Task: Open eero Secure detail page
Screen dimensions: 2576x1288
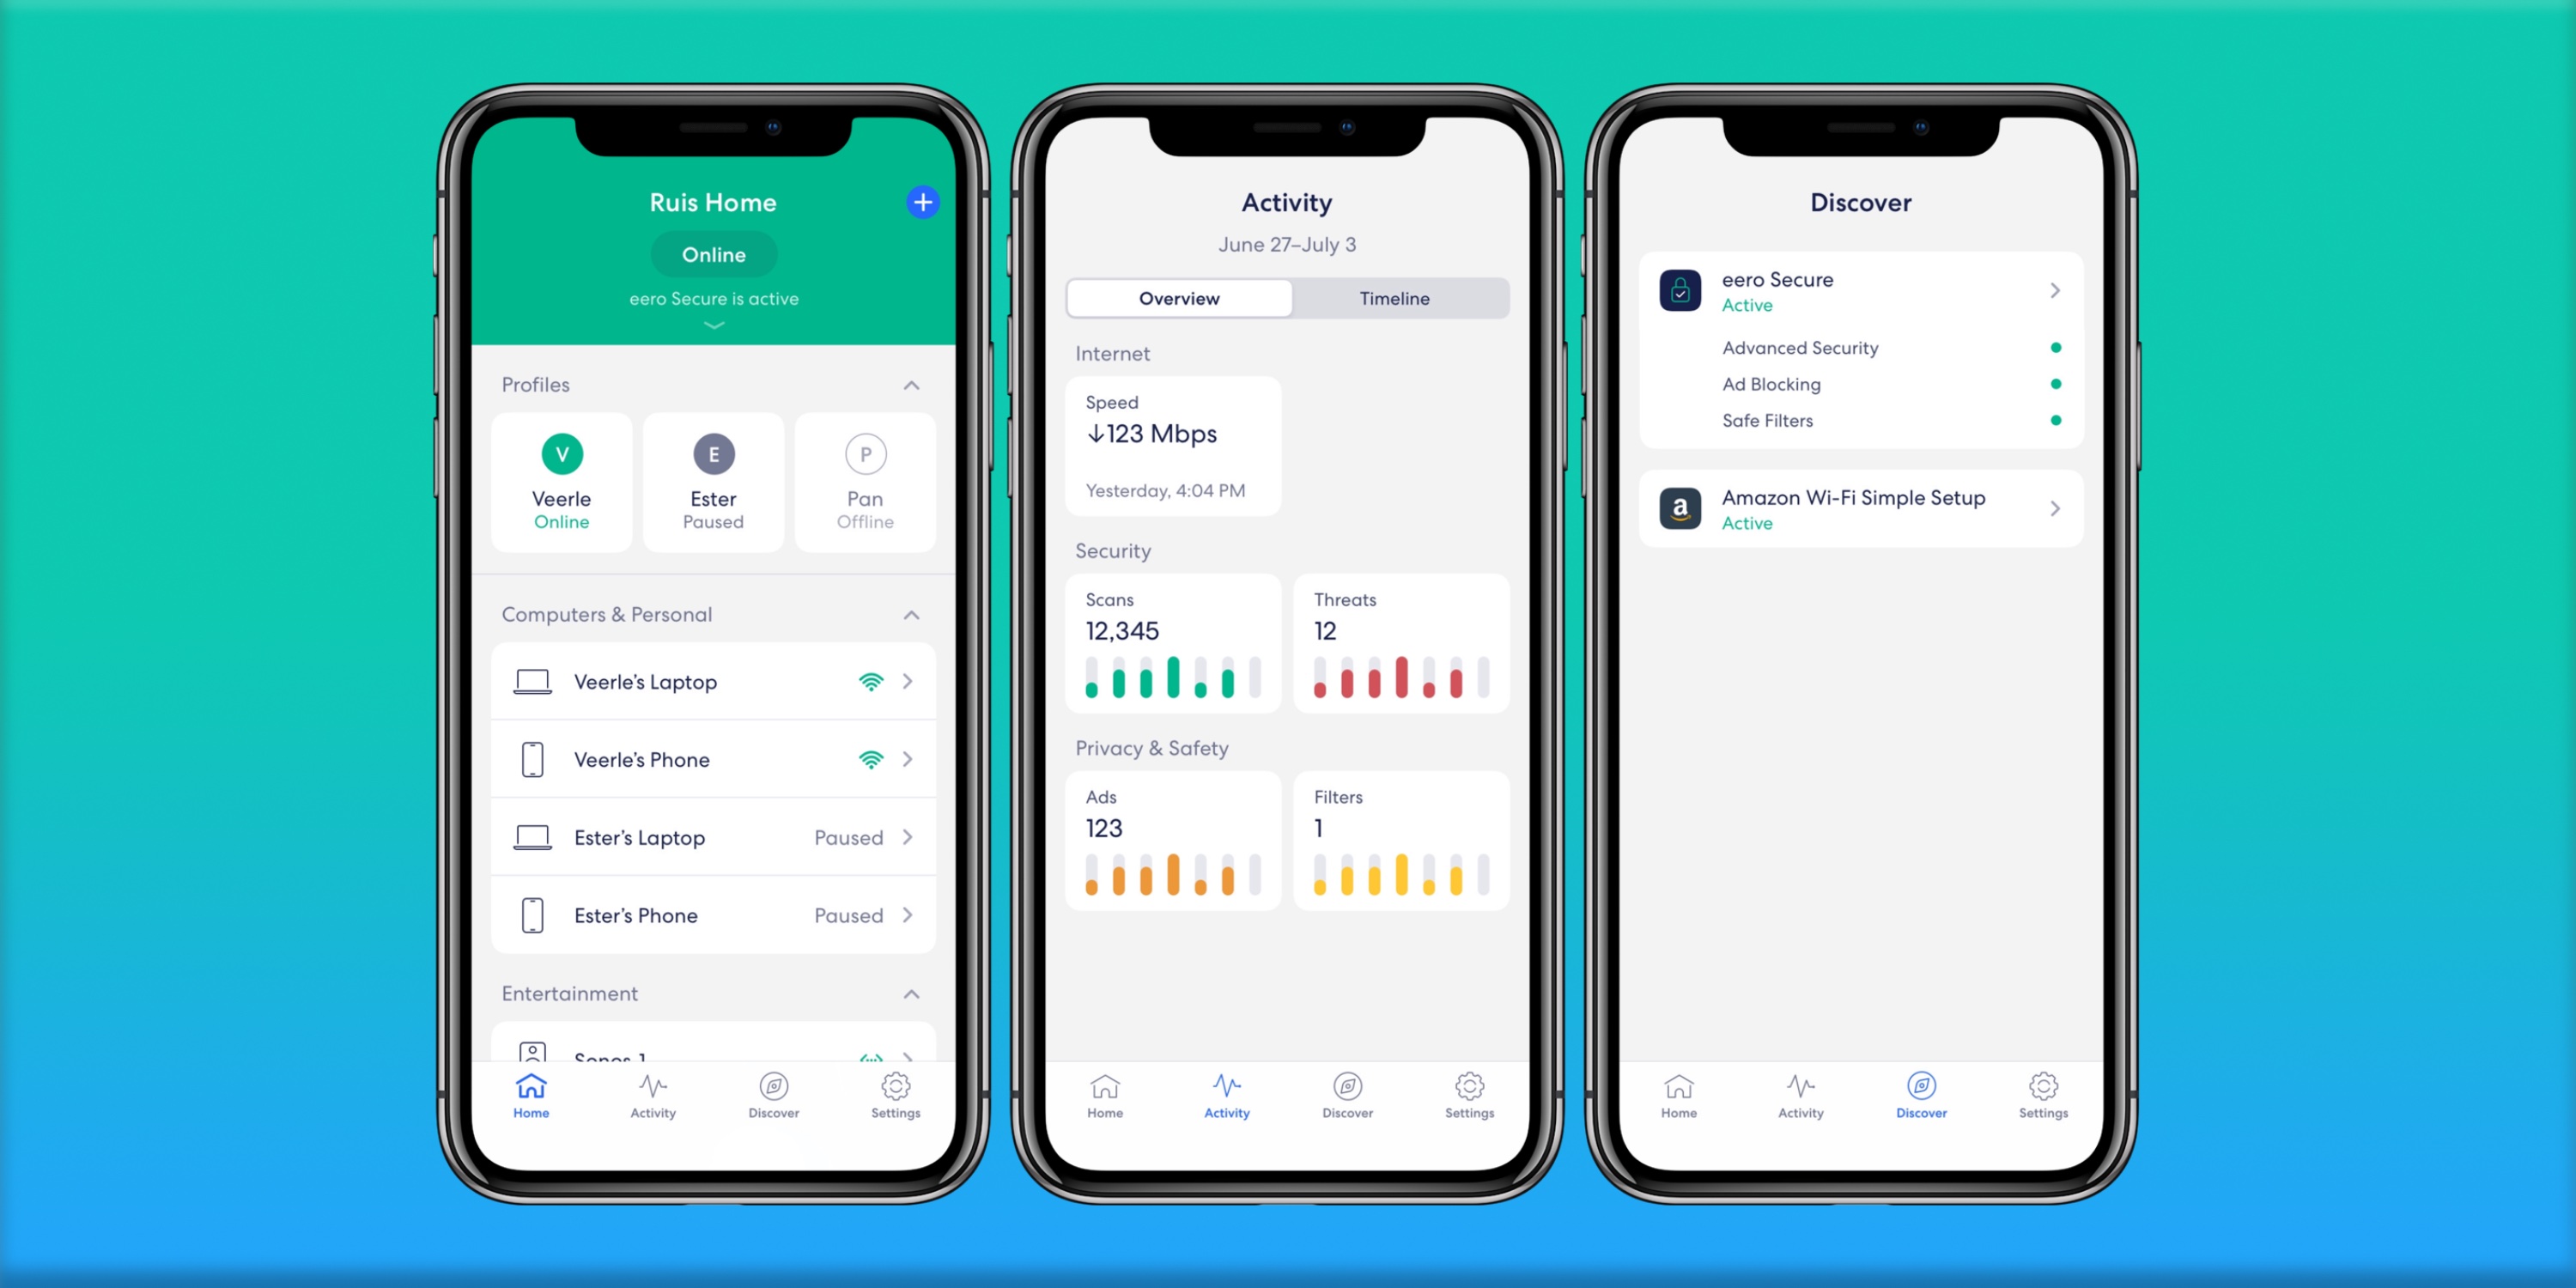Action: coord(1865,291)
